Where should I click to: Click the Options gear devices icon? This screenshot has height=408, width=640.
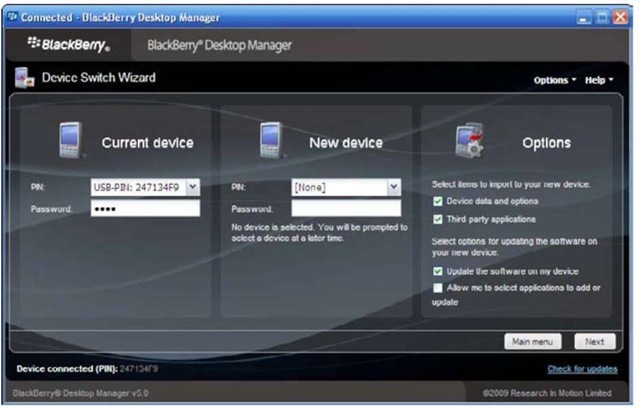click(470, 140)
